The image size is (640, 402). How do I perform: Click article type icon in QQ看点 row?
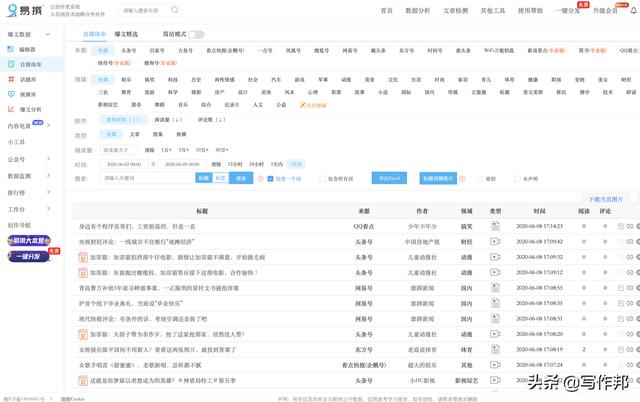[x=495, y=226]
